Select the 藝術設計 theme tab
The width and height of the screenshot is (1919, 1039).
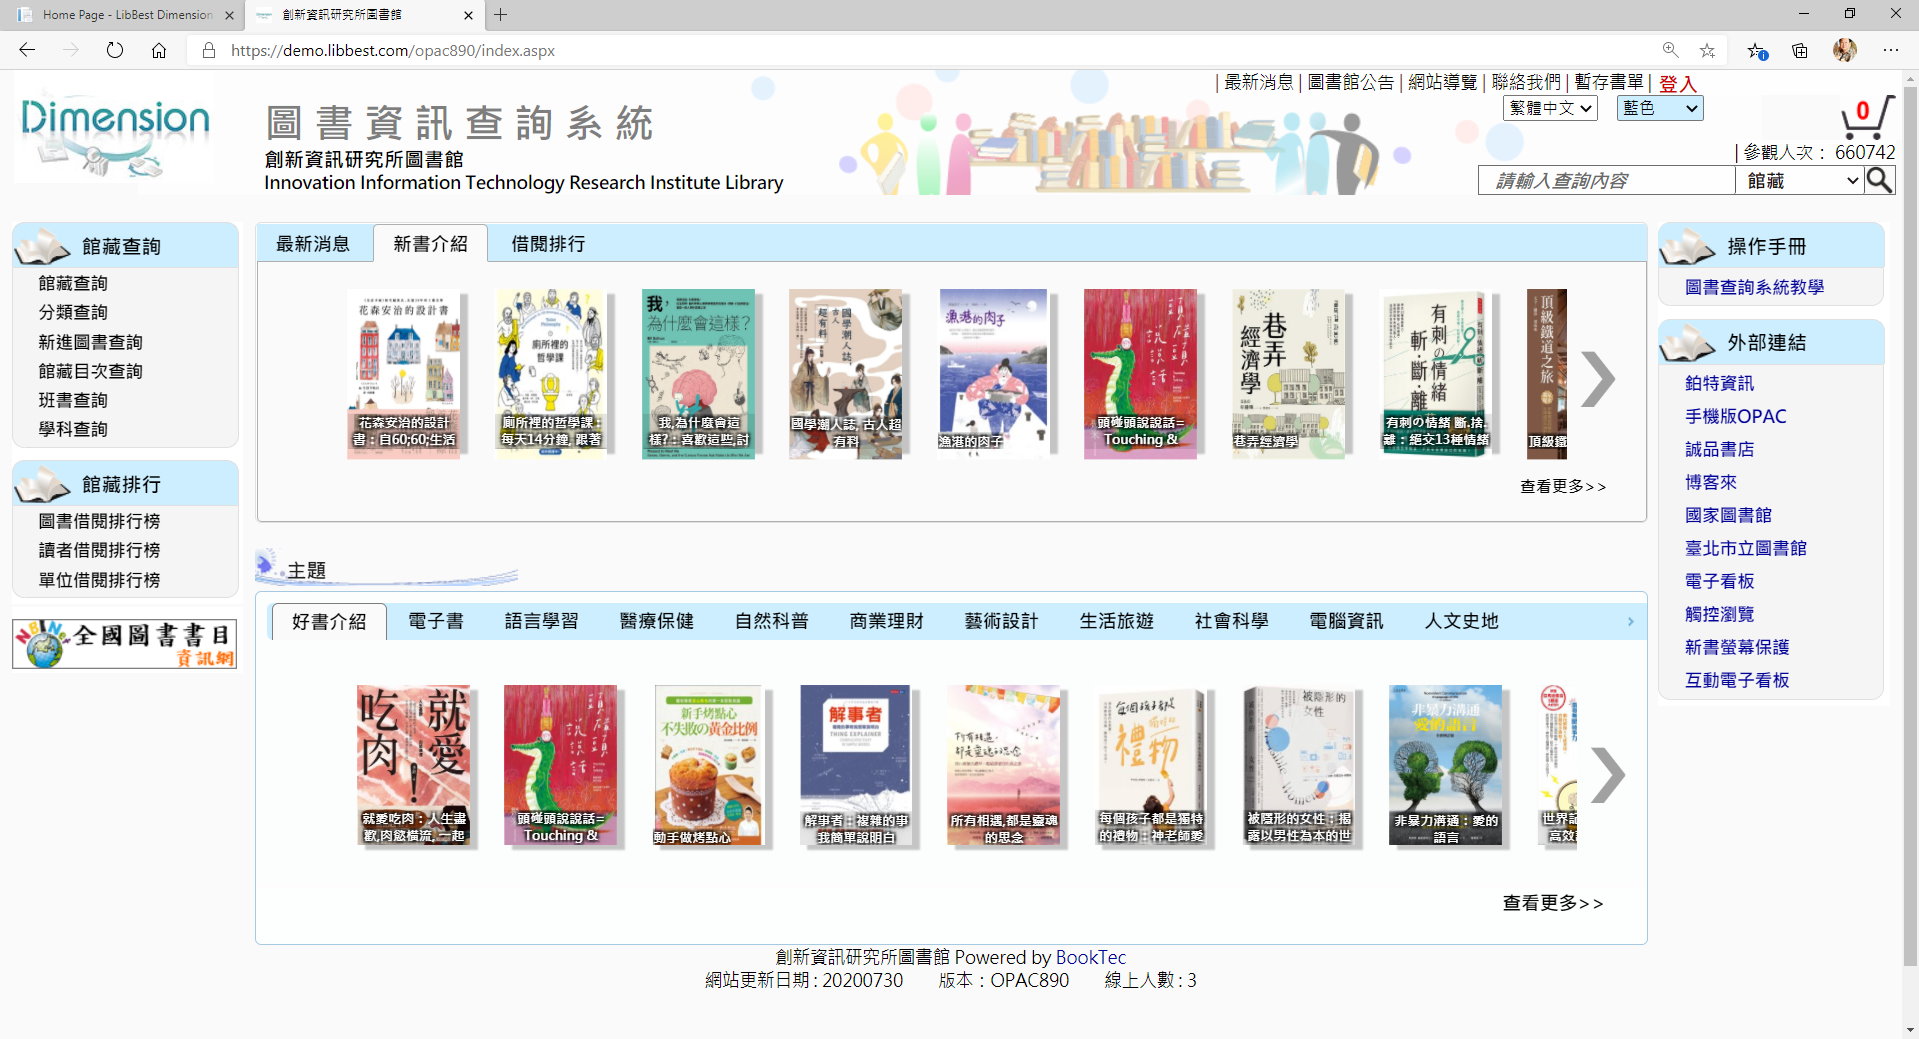(1001, 621)
